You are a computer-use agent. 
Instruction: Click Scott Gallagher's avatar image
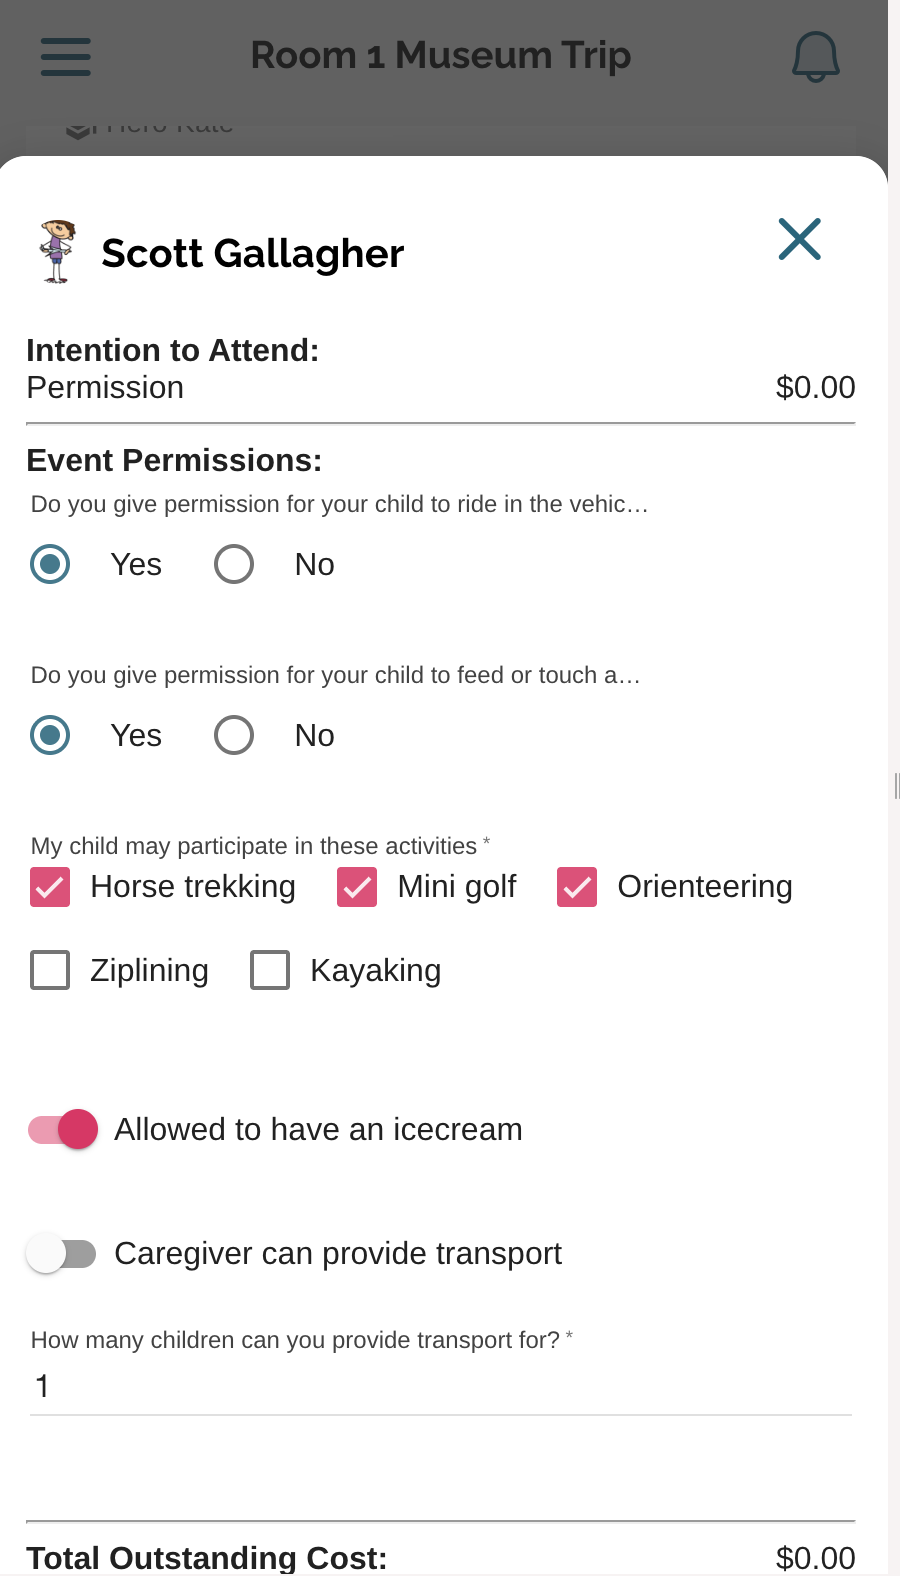click(x=57, y=252)
